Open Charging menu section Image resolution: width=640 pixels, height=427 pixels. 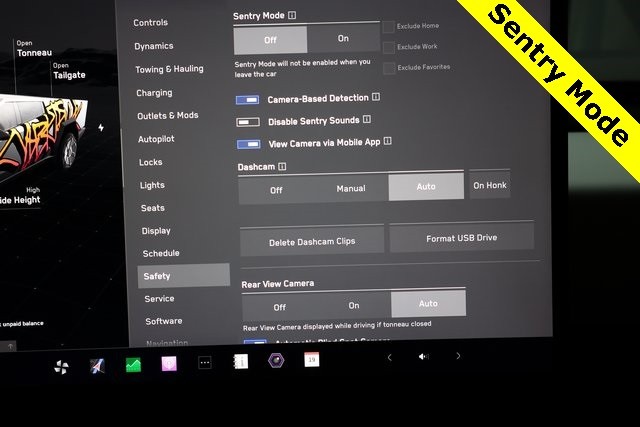[154, 93]
